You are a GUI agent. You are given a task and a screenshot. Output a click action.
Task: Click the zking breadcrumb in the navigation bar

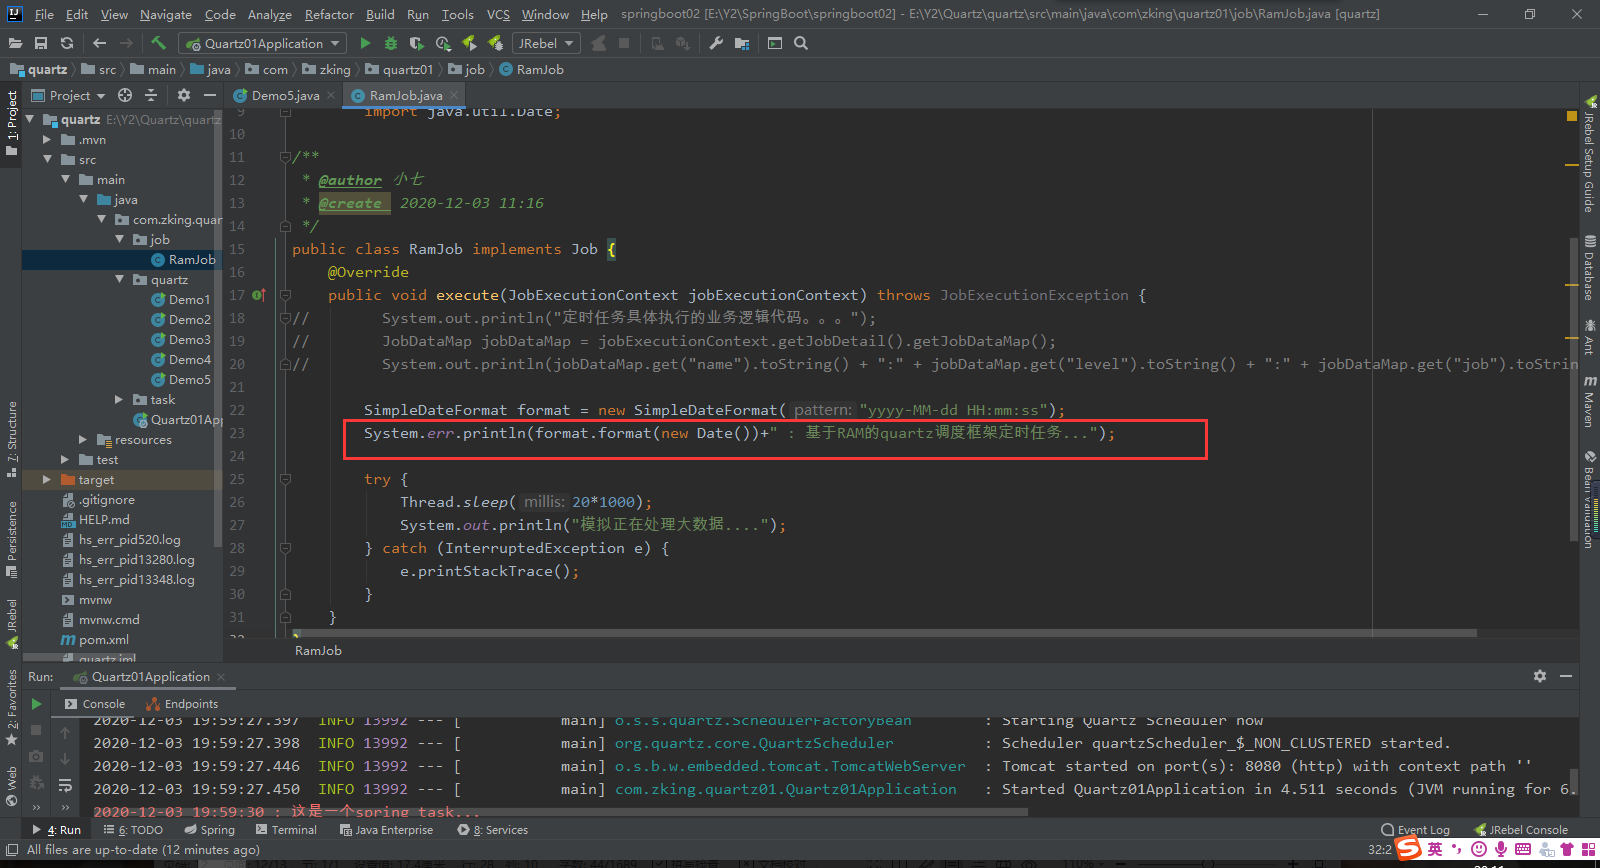(x=327, y=69)
